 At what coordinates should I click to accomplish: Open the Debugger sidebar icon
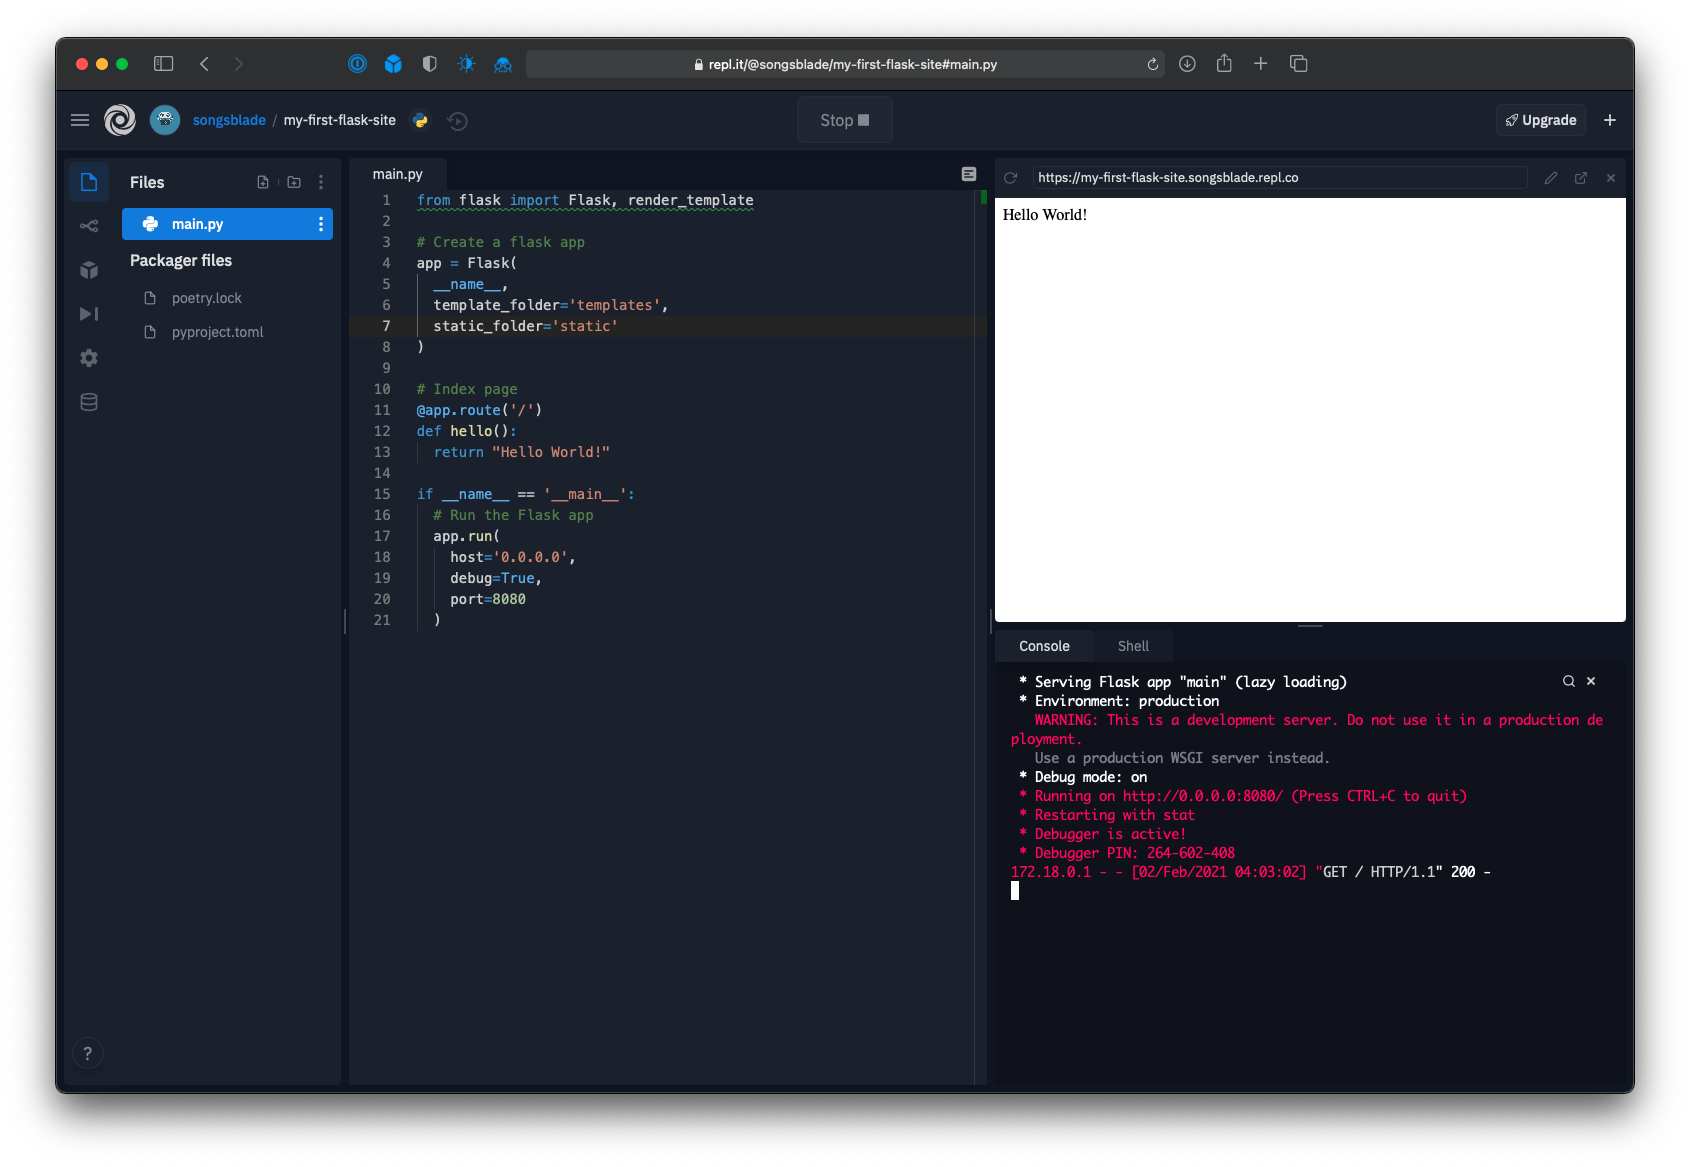(89, 314)
